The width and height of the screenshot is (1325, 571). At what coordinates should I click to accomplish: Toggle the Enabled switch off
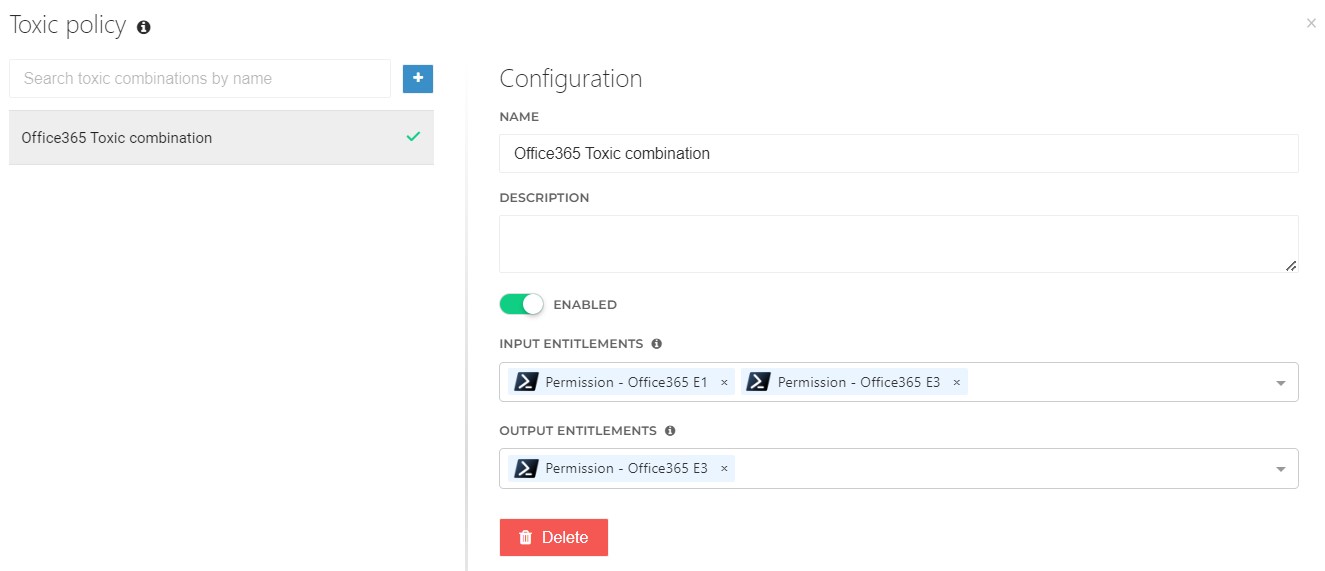[521, 304]
